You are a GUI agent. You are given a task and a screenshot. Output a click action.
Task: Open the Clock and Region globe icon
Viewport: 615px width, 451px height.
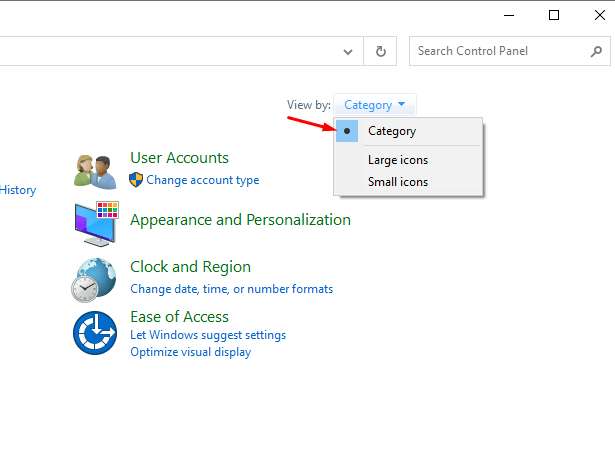coord(94,280)
